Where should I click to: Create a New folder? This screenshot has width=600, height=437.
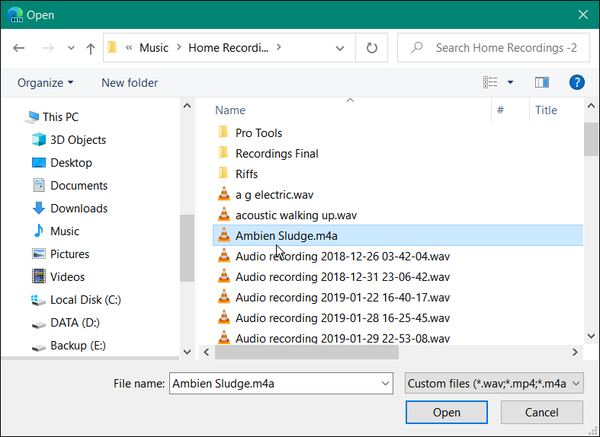[x=129, y=83]
